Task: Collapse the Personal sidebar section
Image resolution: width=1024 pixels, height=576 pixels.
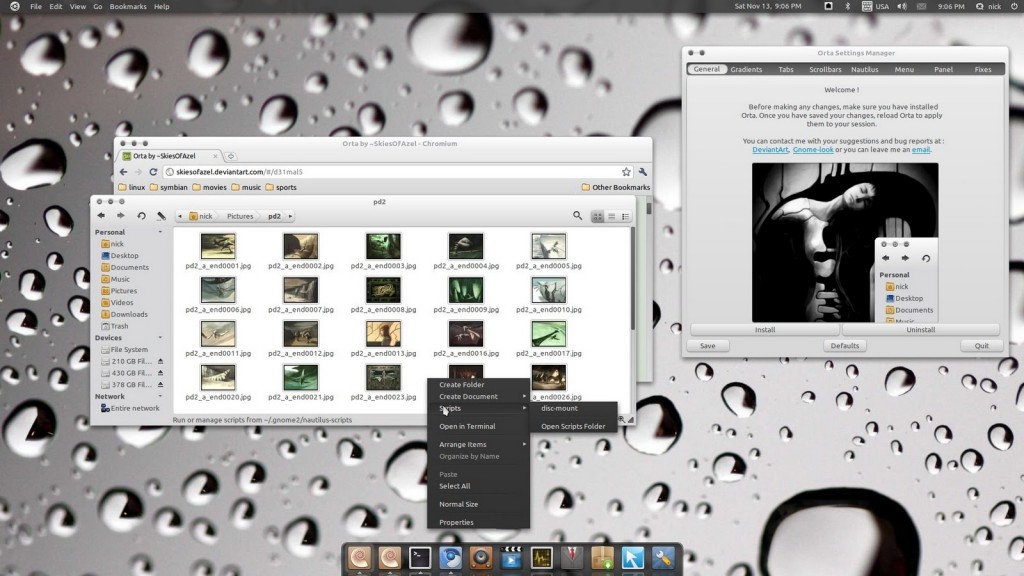Action: click(160, 232)
